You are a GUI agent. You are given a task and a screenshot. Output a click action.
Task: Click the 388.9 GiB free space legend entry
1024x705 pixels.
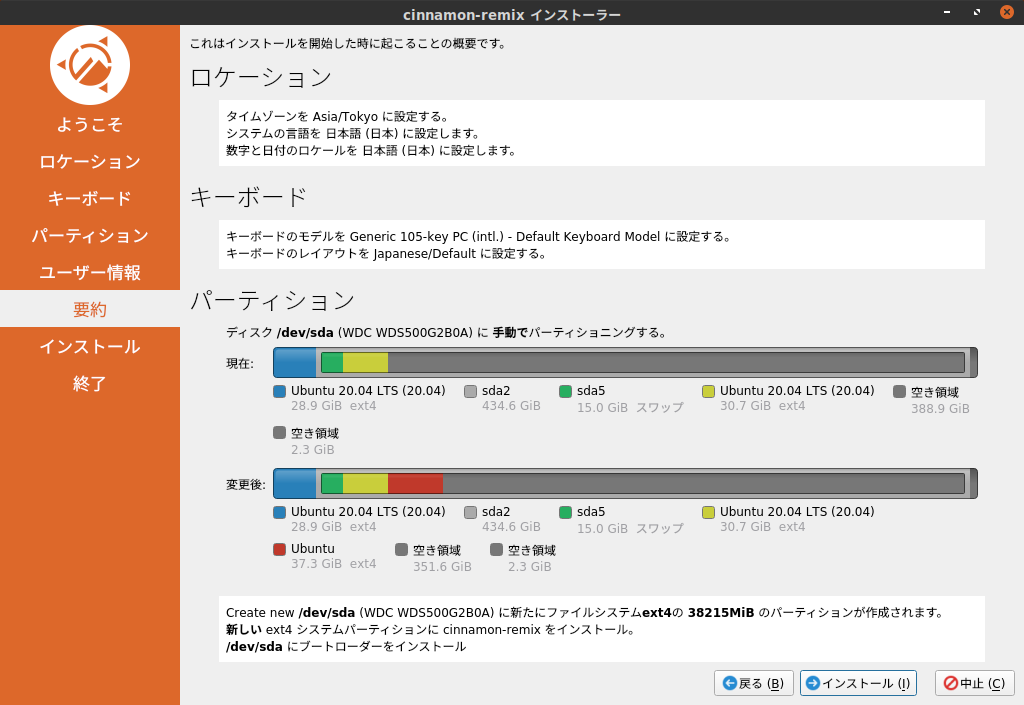pos(932,400)
